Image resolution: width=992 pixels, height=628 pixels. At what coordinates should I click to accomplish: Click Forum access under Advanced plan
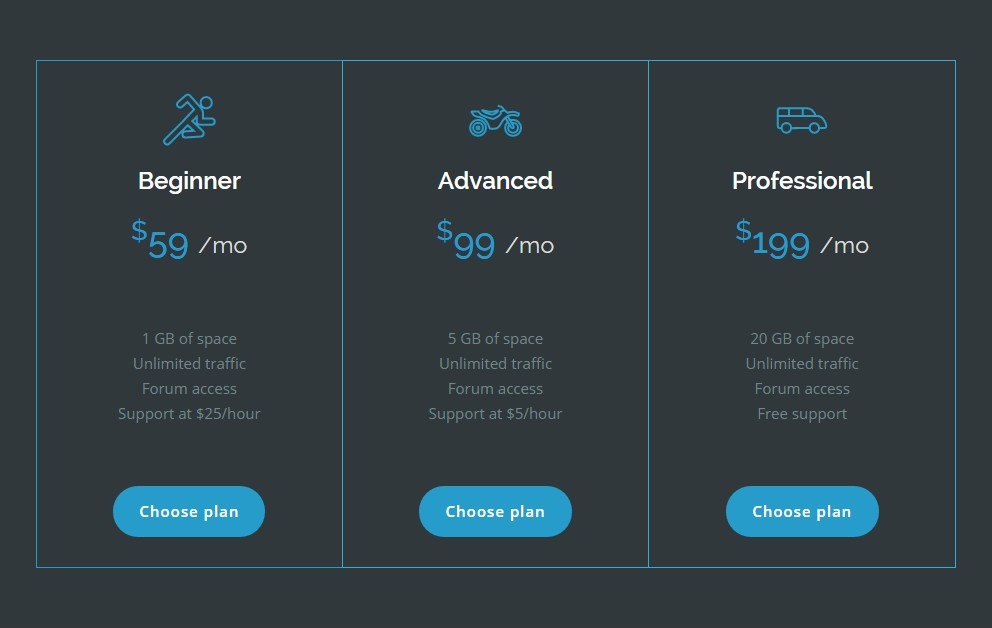[495, 388]
